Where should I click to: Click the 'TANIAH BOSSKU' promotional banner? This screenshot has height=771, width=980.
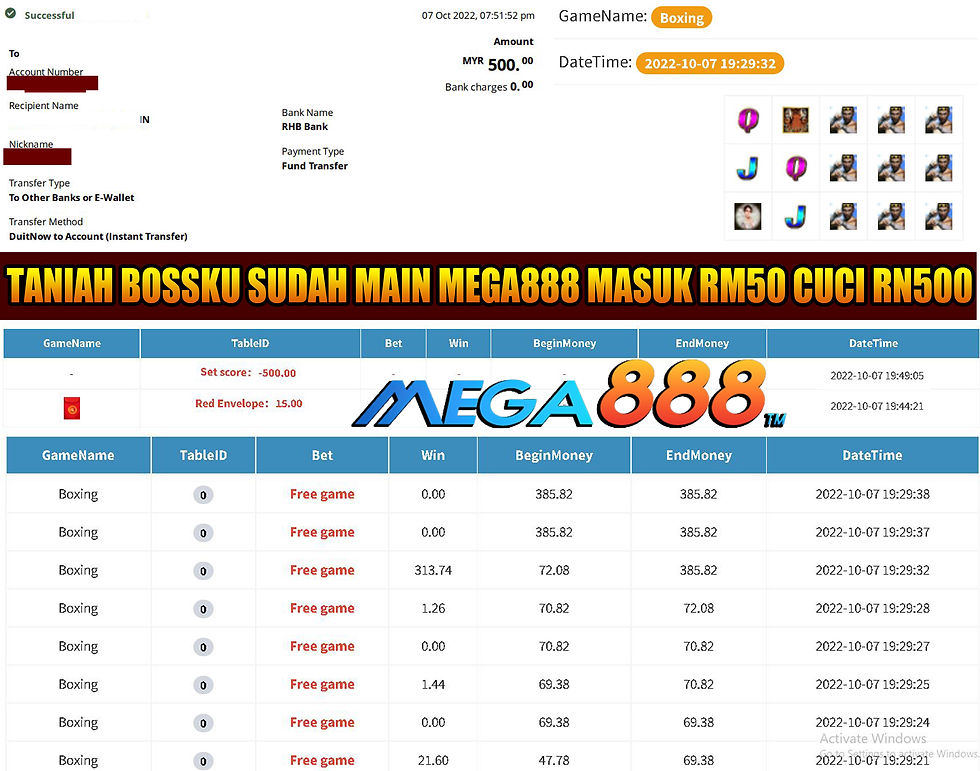[x=488, y=286]
